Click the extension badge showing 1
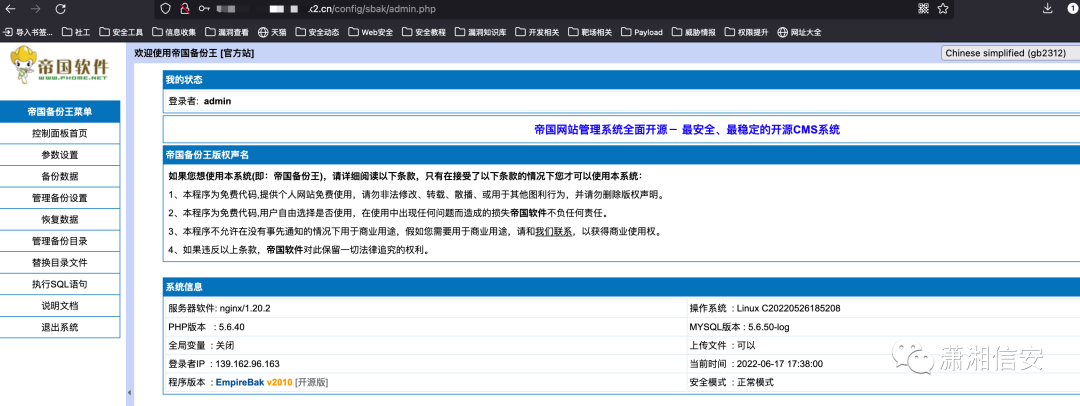This screenshot has width=1080, height=406. pos(1073,8)
